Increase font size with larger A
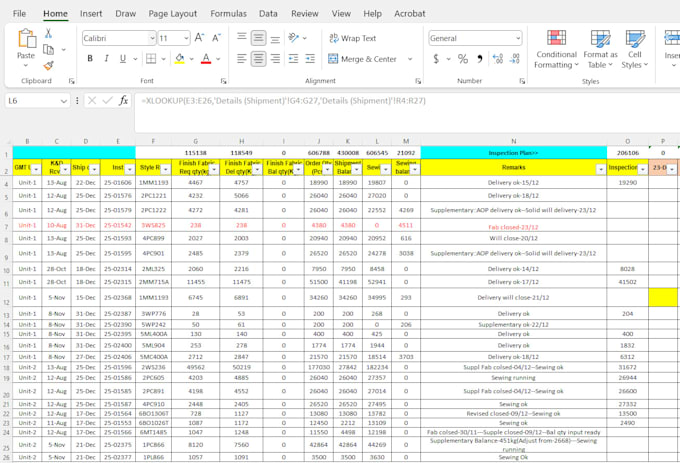Viewport: 680px width, 463px height. [199, 38]
